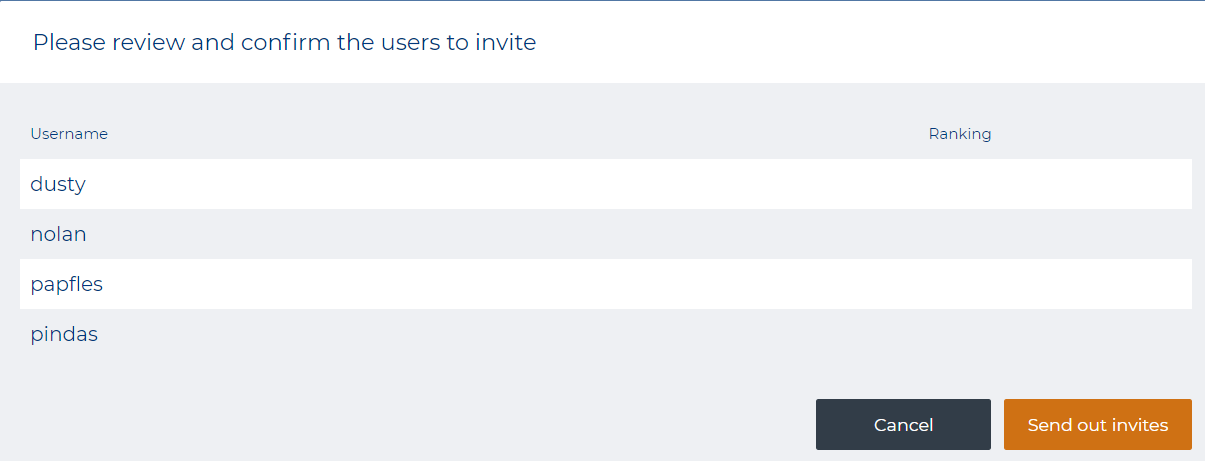Image resolution: width=1205 pixels, height=461 pixels.
Task: Select the username dusty
Action: pos(58,184)
